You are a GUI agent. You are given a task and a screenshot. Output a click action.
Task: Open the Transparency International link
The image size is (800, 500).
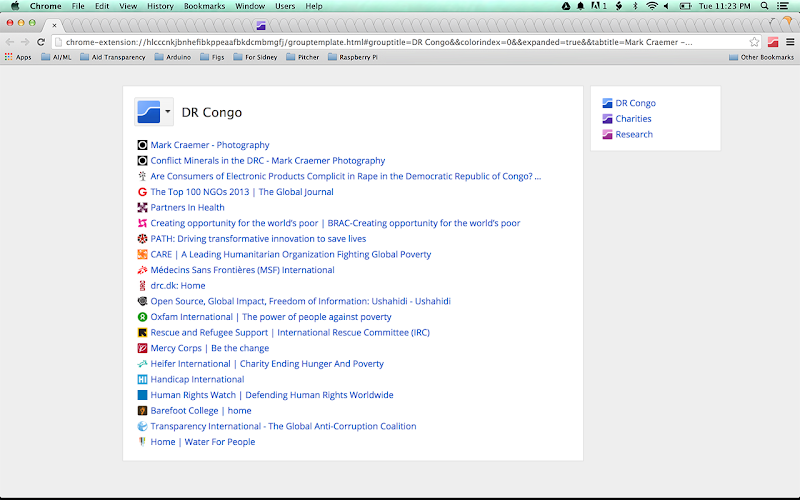[x=283, y=427]
